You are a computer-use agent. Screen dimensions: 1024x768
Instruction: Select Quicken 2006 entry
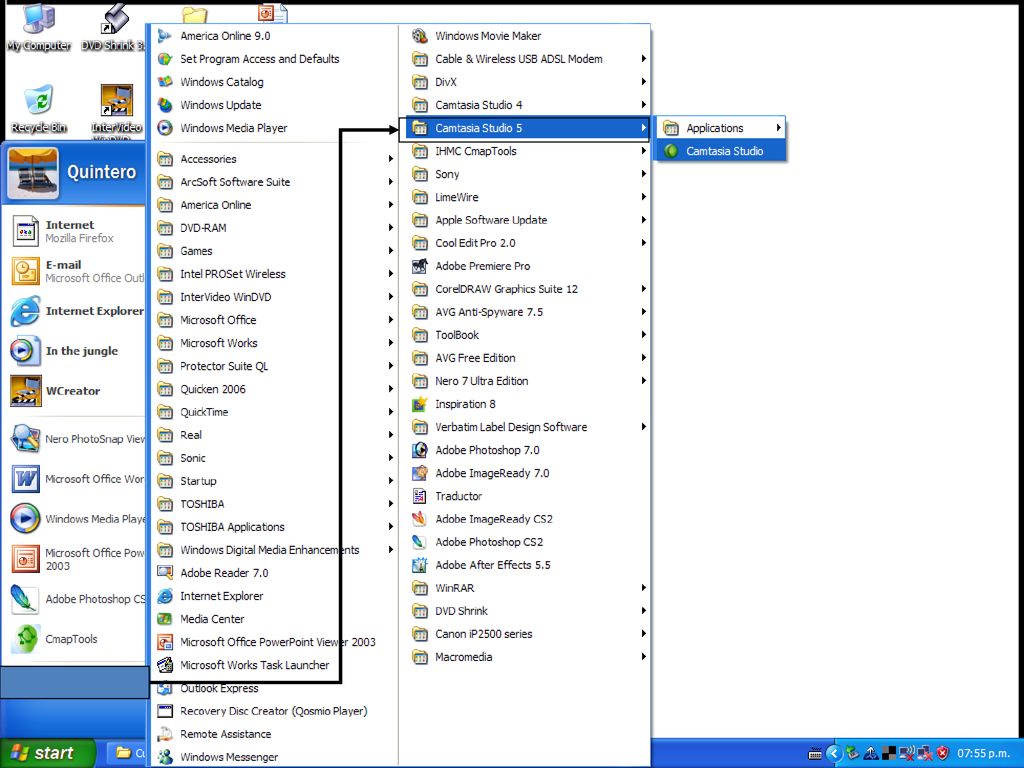[275, 389]
